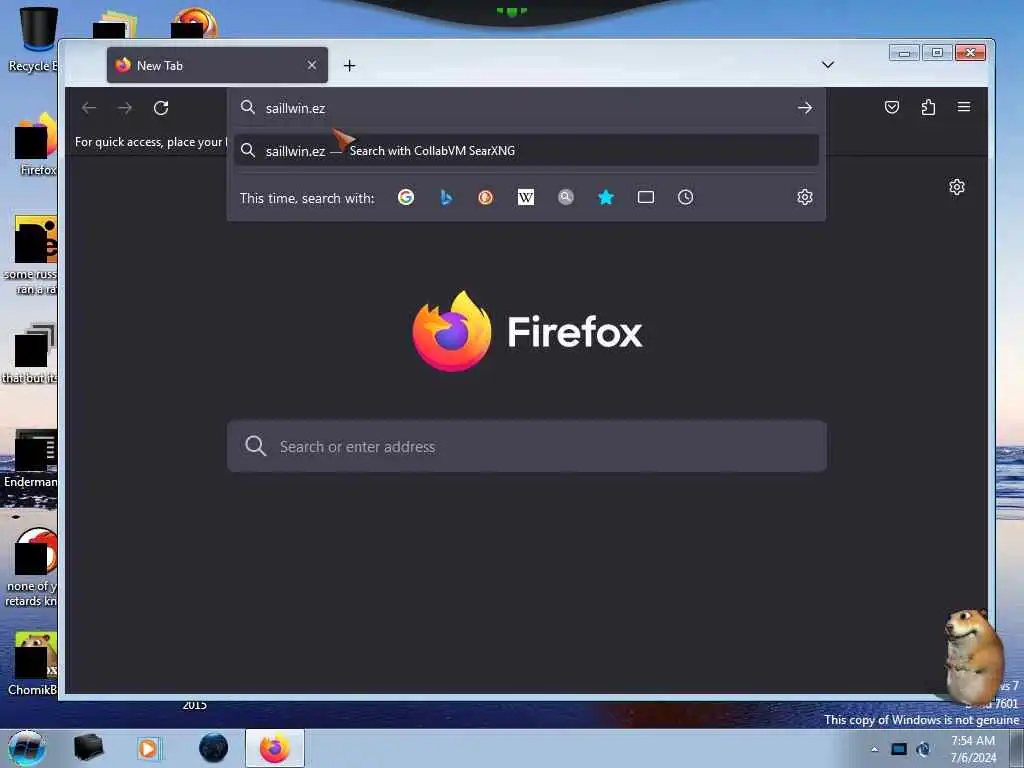The image size is (1024, 768).
Task: Focus the Search or enter address box
Action: [x=526, y=446]
